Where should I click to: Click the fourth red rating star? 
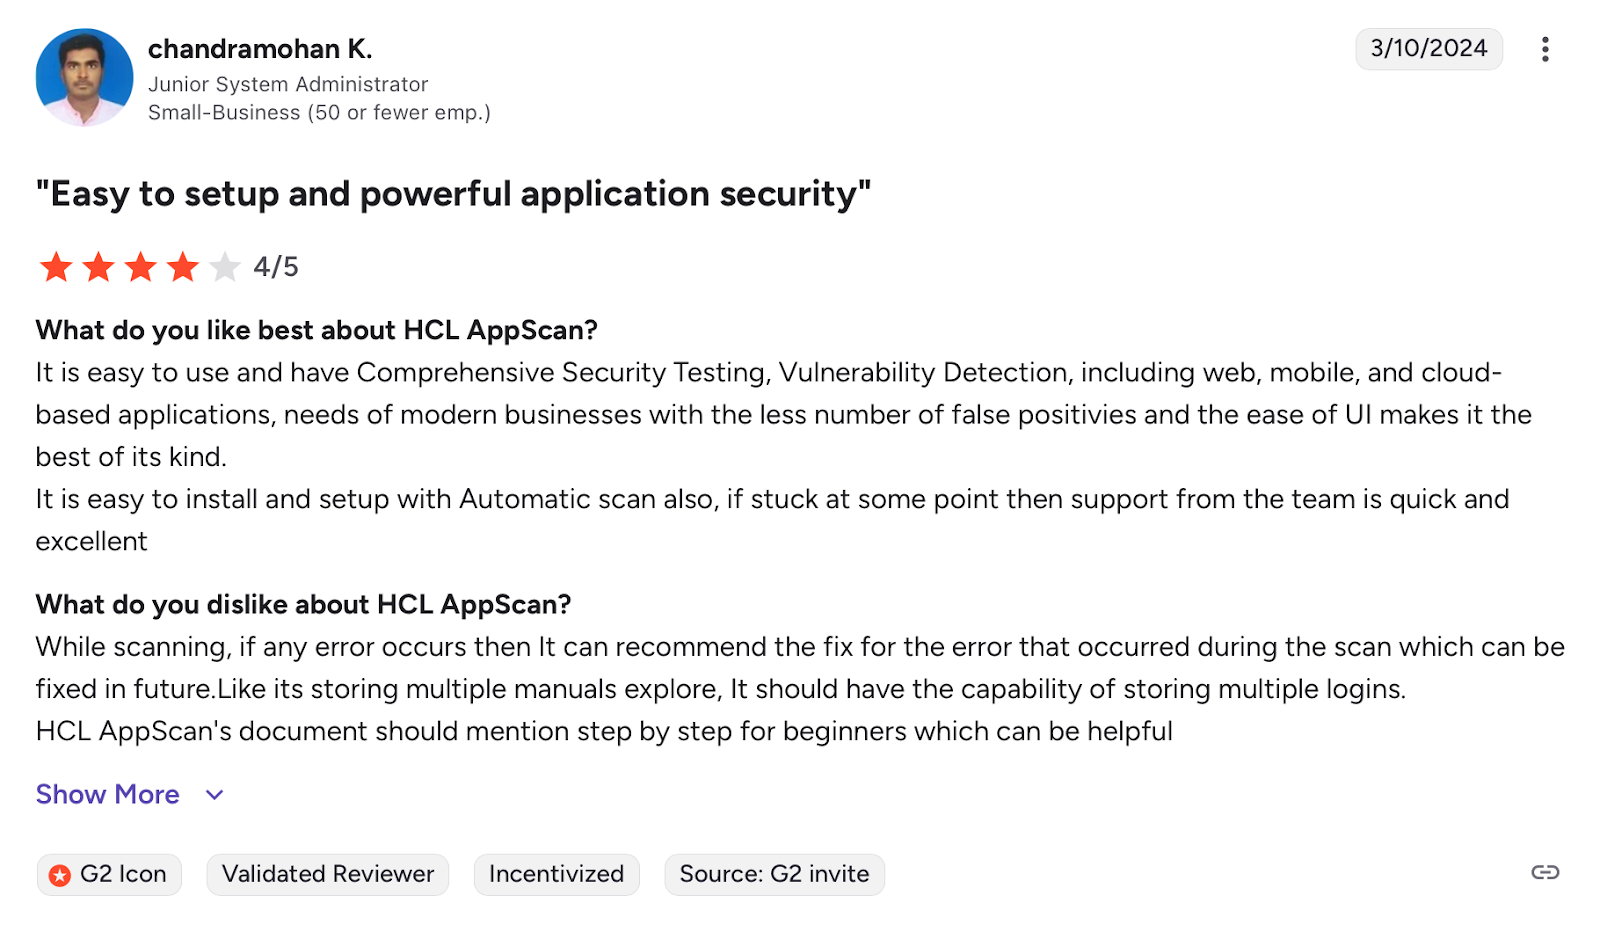coord(184,266)
